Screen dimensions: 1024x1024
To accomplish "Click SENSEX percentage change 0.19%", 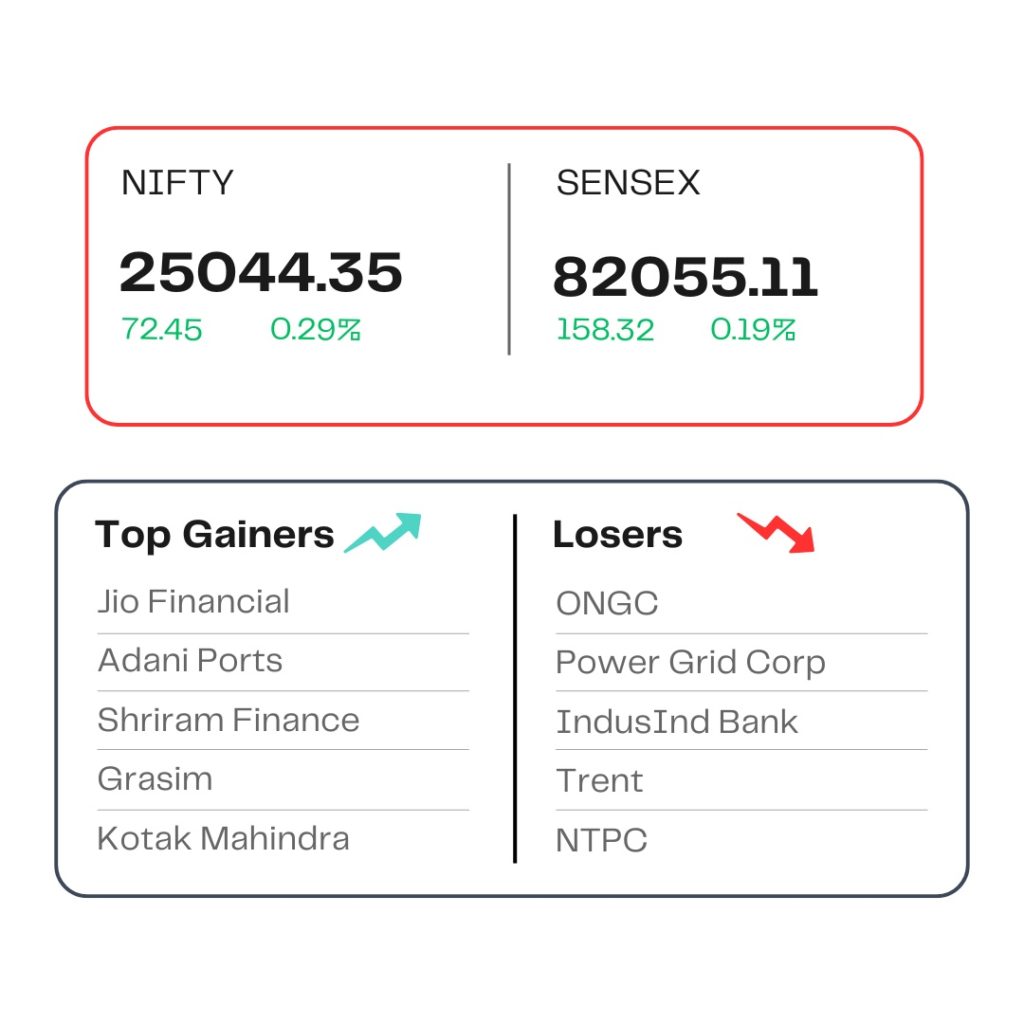I will pos(752,329).
